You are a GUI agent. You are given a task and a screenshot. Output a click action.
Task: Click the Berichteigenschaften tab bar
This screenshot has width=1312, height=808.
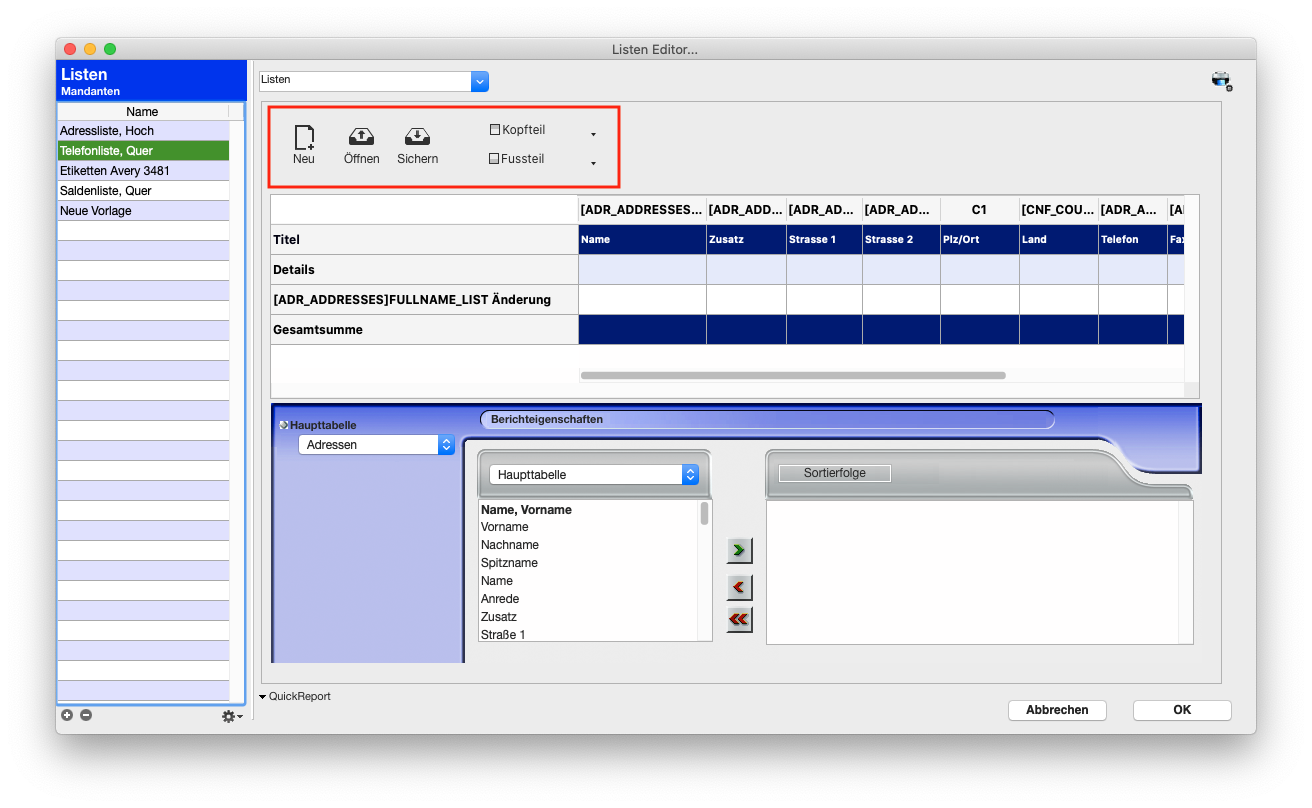767,420
